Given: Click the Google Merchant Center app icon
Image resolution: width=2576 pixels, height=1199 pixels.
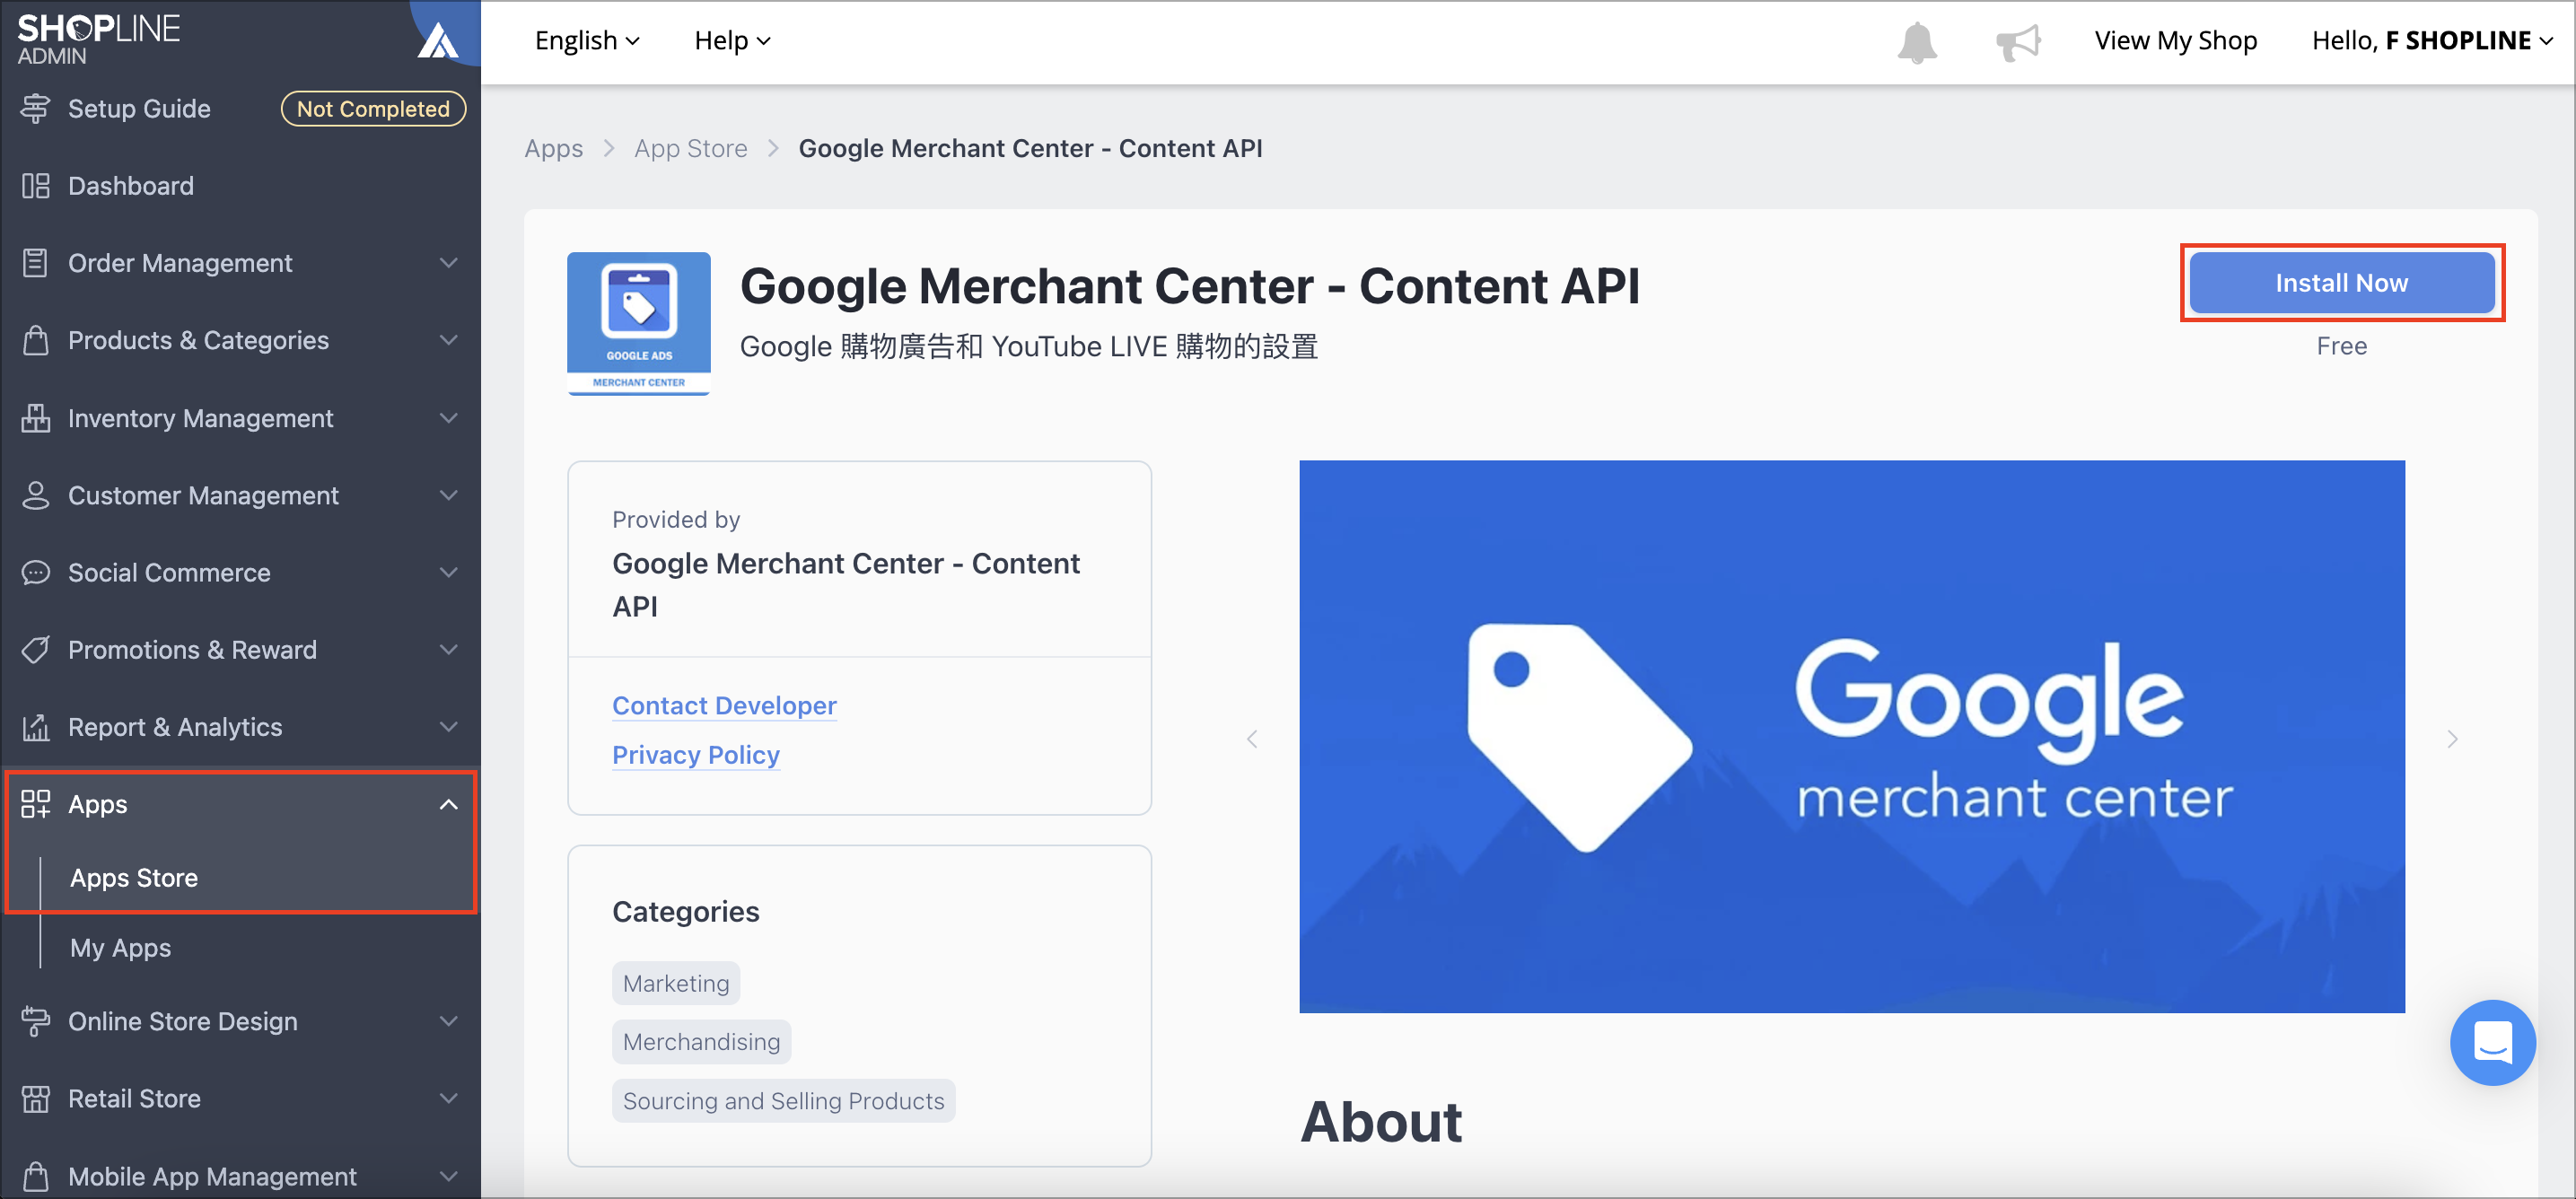Looking at the screenshot, I should pyautogui.click(x=638, y=324).
